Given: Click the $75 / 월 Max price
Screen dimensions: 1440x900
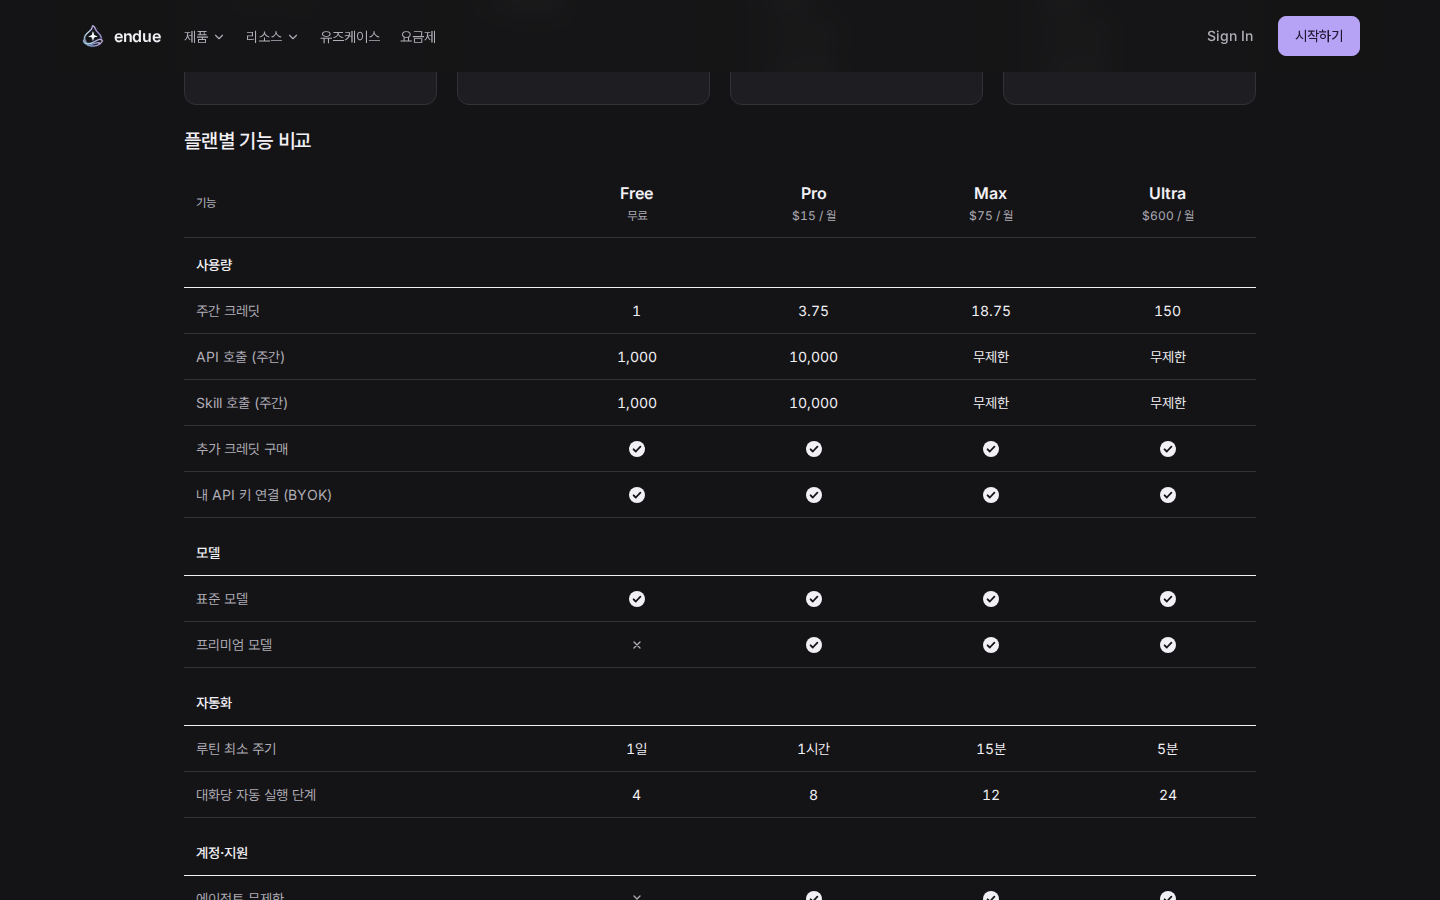Looking at the screenshot, I should tap(991, 215).
